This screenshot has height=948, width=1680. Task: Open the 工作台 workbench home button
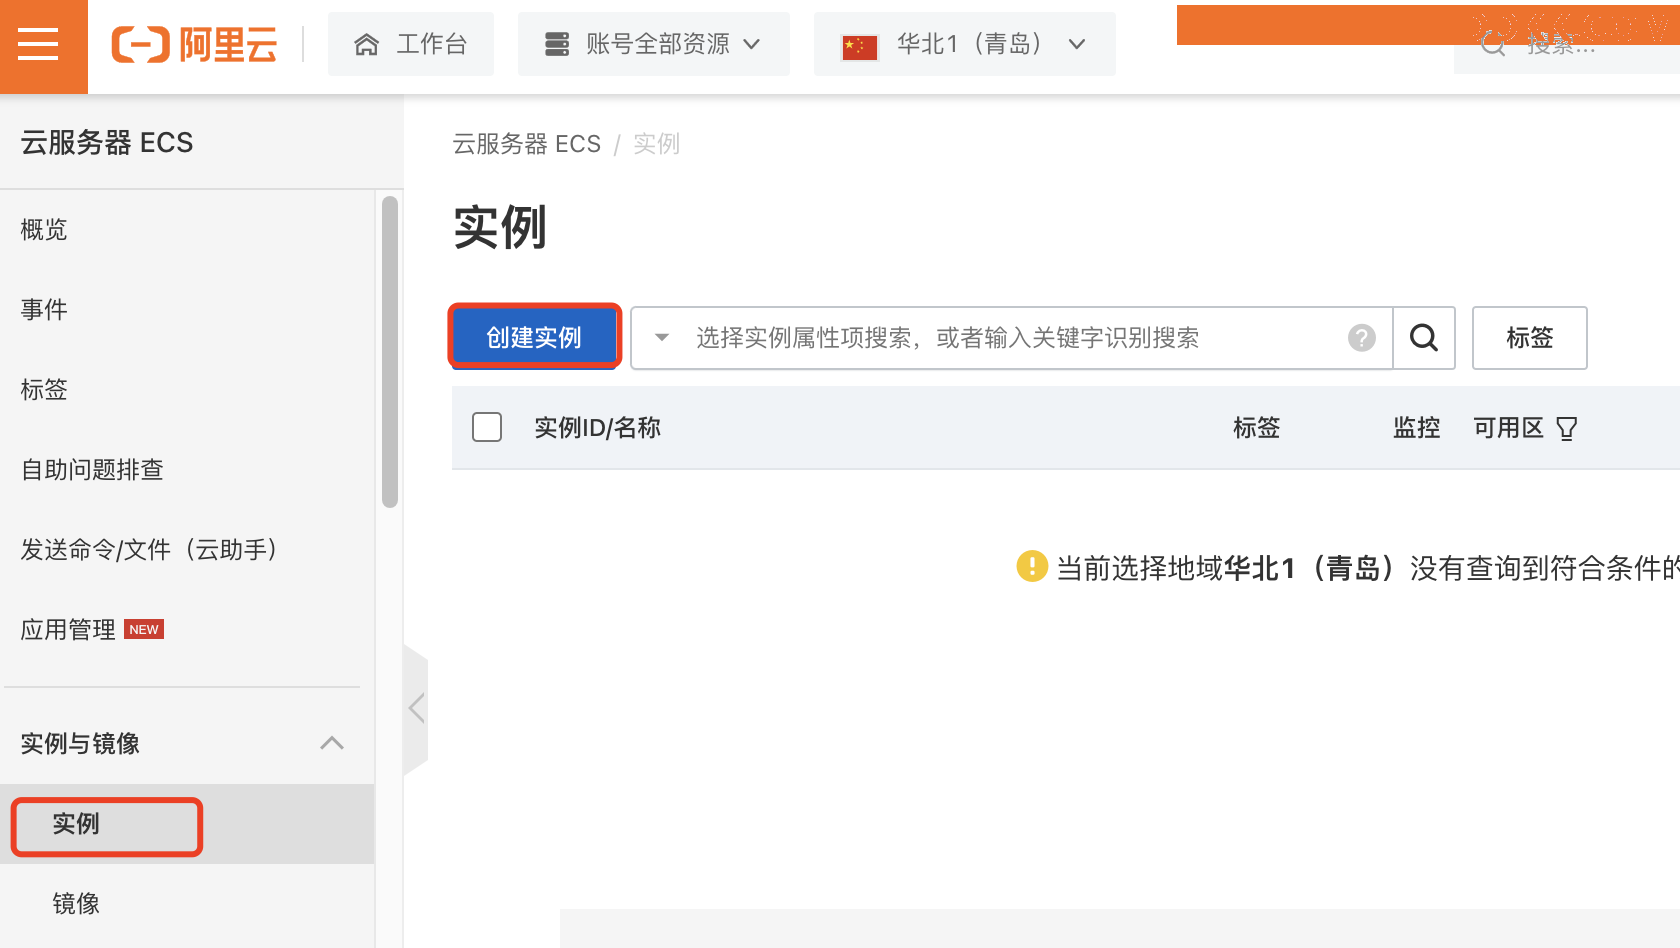[x=411, y=44]
